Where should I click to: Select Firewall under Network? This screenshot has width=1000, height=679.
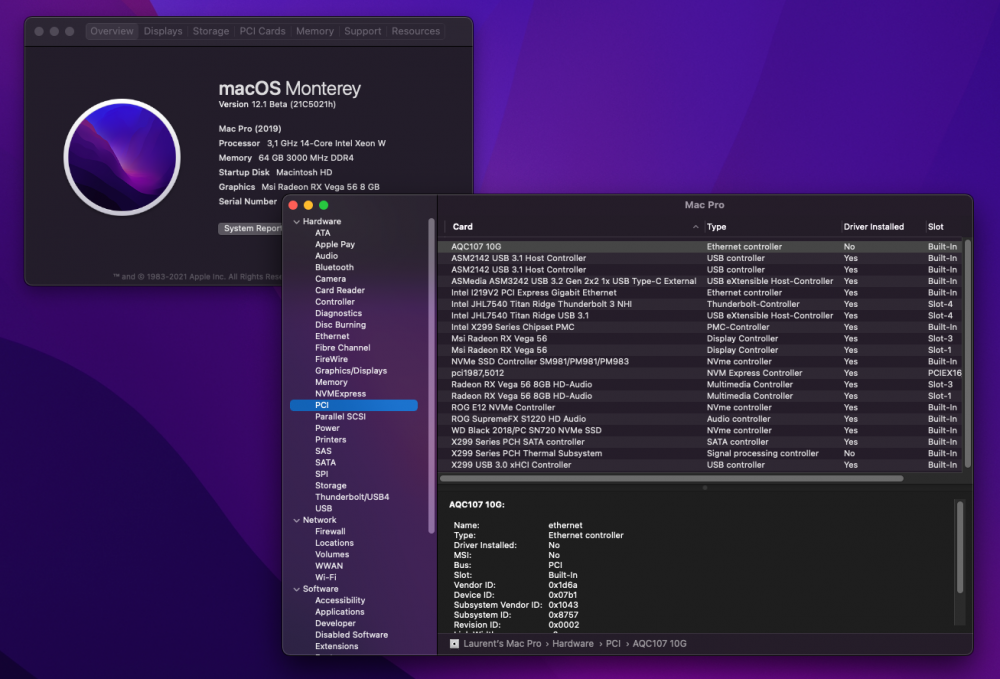pos(330,532)
